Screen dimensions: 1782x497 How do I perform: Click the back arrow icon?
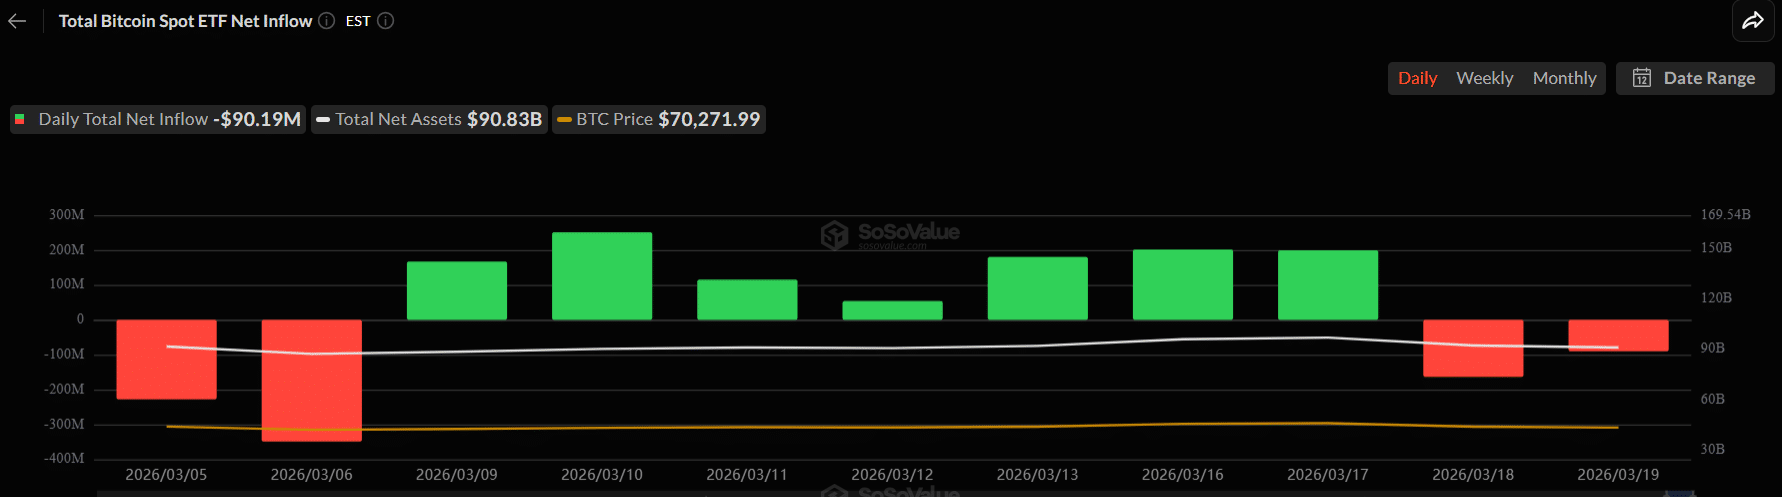[17, 21]
